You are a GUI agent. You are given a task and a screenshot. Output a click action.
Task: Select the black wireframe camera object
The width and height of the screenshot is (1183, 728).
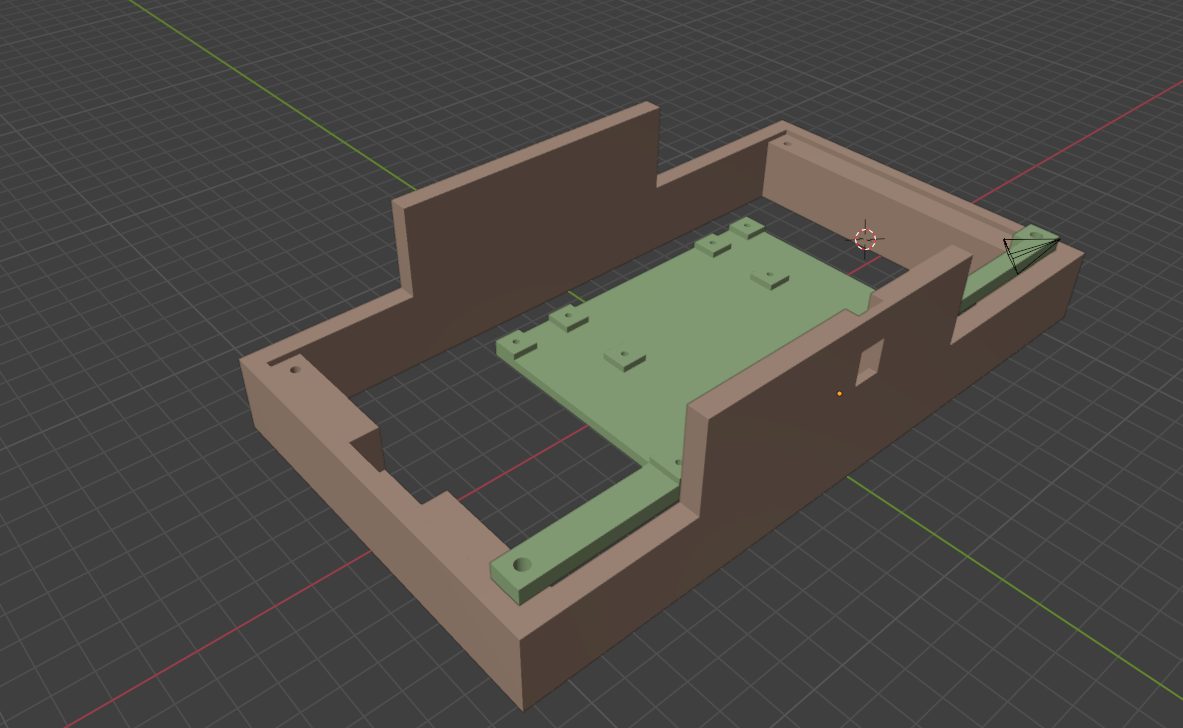[x=1030, y=254]
